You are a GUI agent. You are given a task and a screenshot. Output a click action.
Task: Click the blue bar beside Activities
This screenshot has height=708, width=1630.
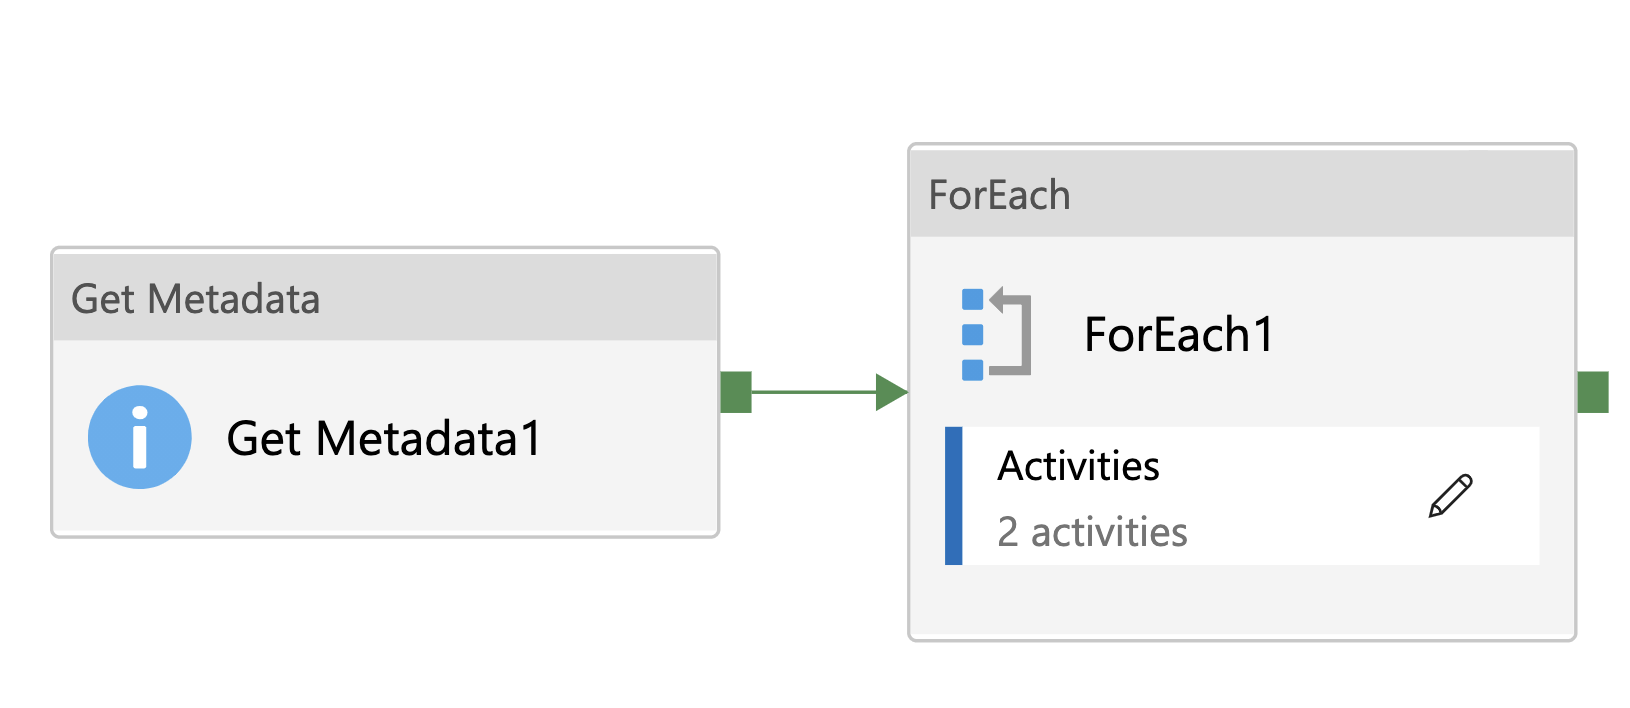[x=954, y=496]
